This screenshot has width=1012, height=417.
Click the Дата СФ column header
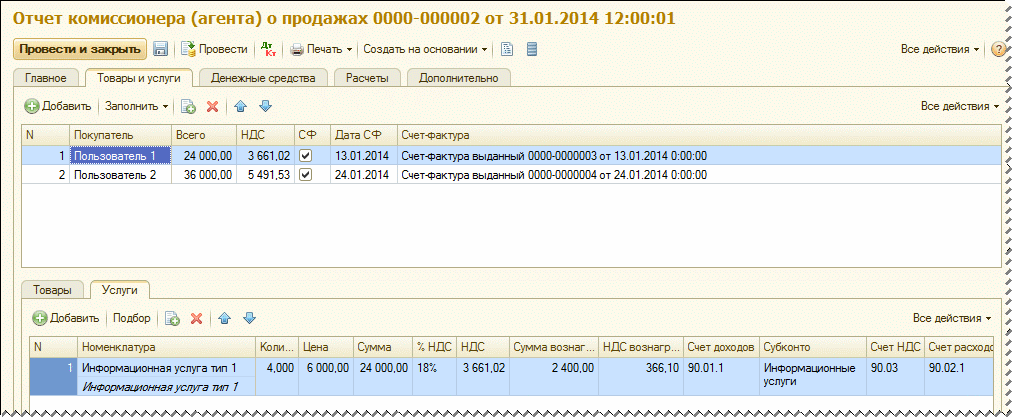(x=363, y=136)
